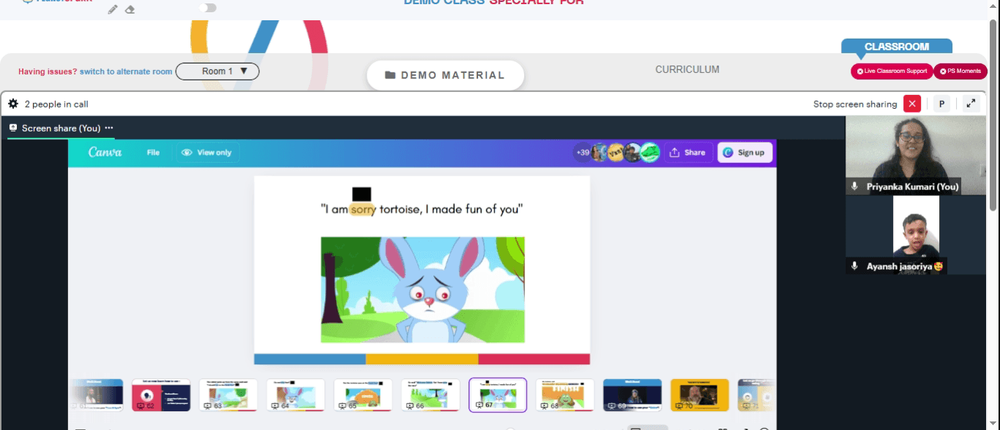This screenshot has height=430, width=1000.
Task: Open call settings gear icon
Action: [13, 104]
